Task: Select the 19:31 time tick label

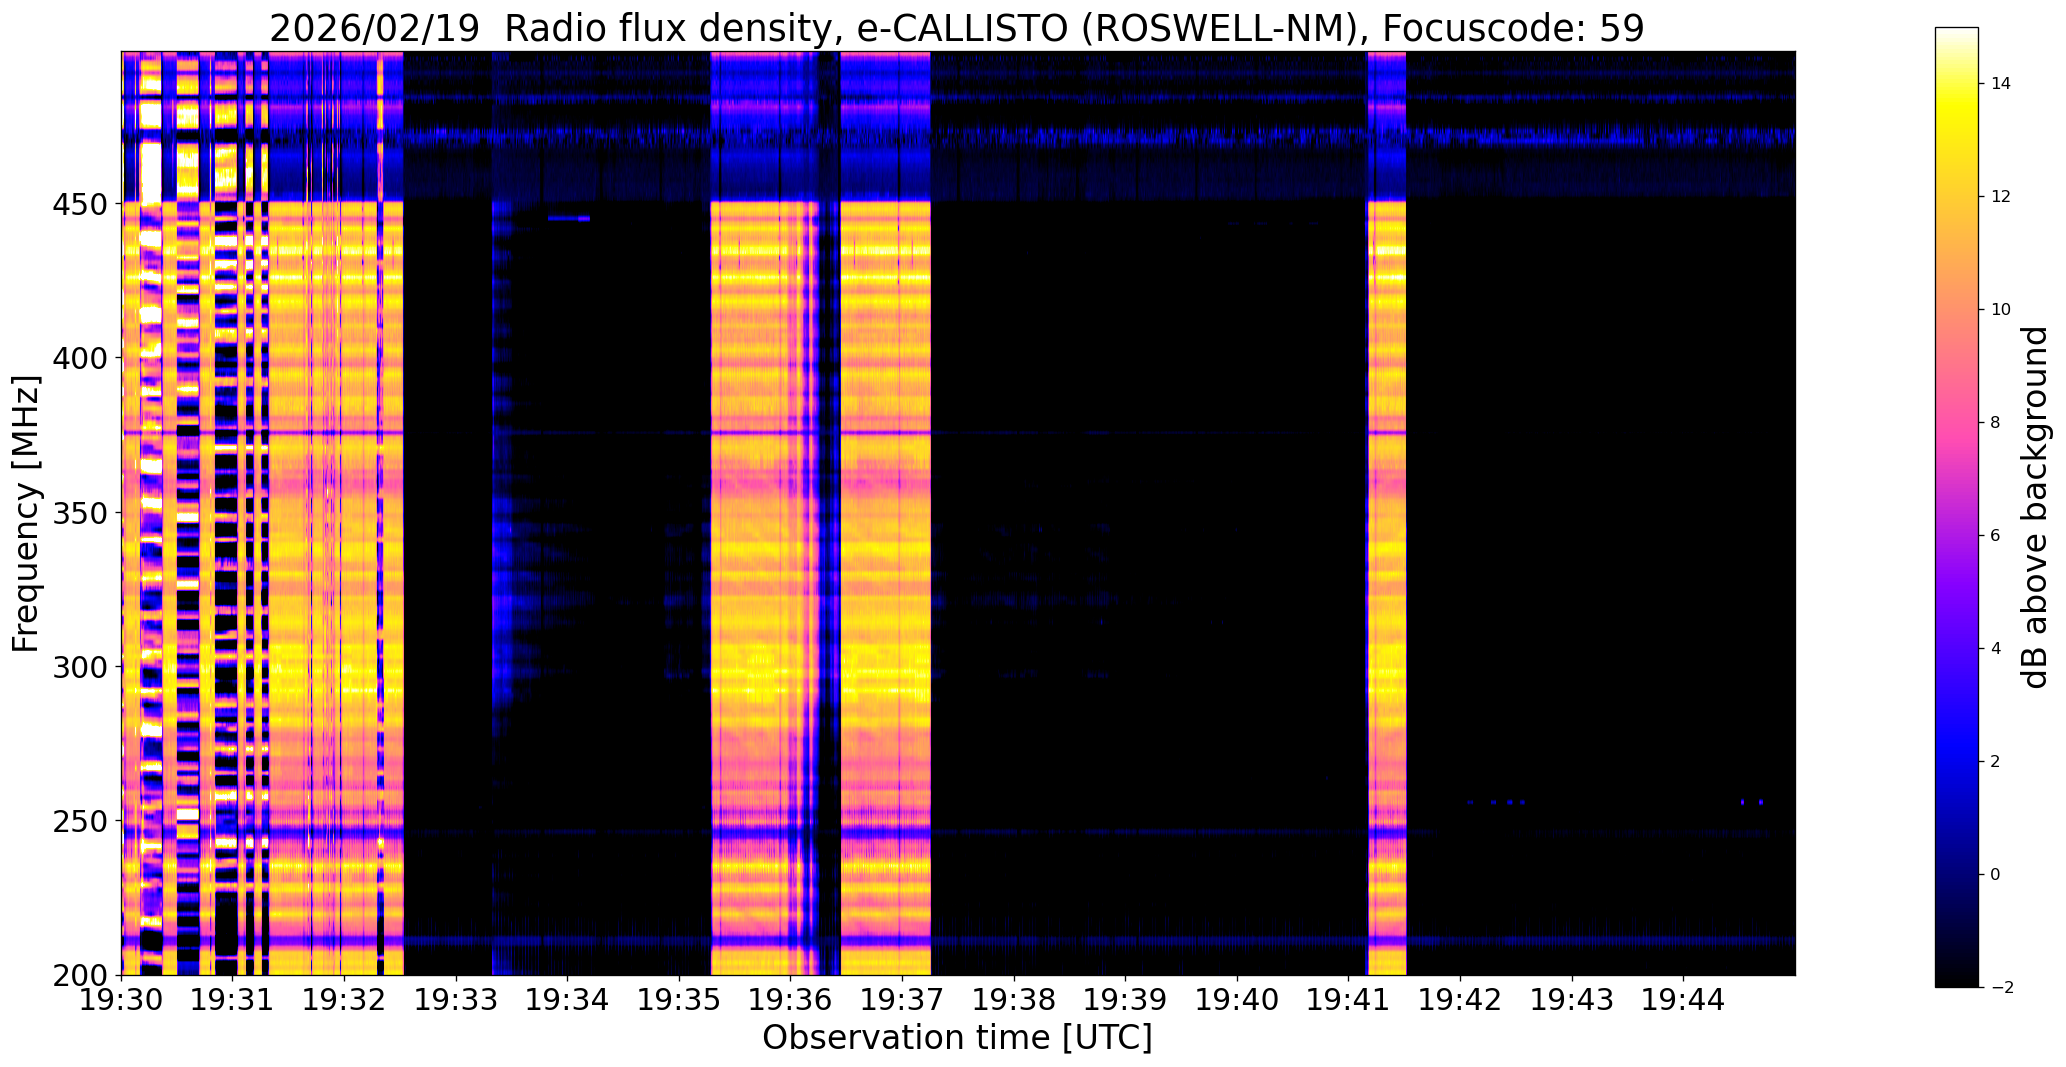Action: click(x=233, y=999)
